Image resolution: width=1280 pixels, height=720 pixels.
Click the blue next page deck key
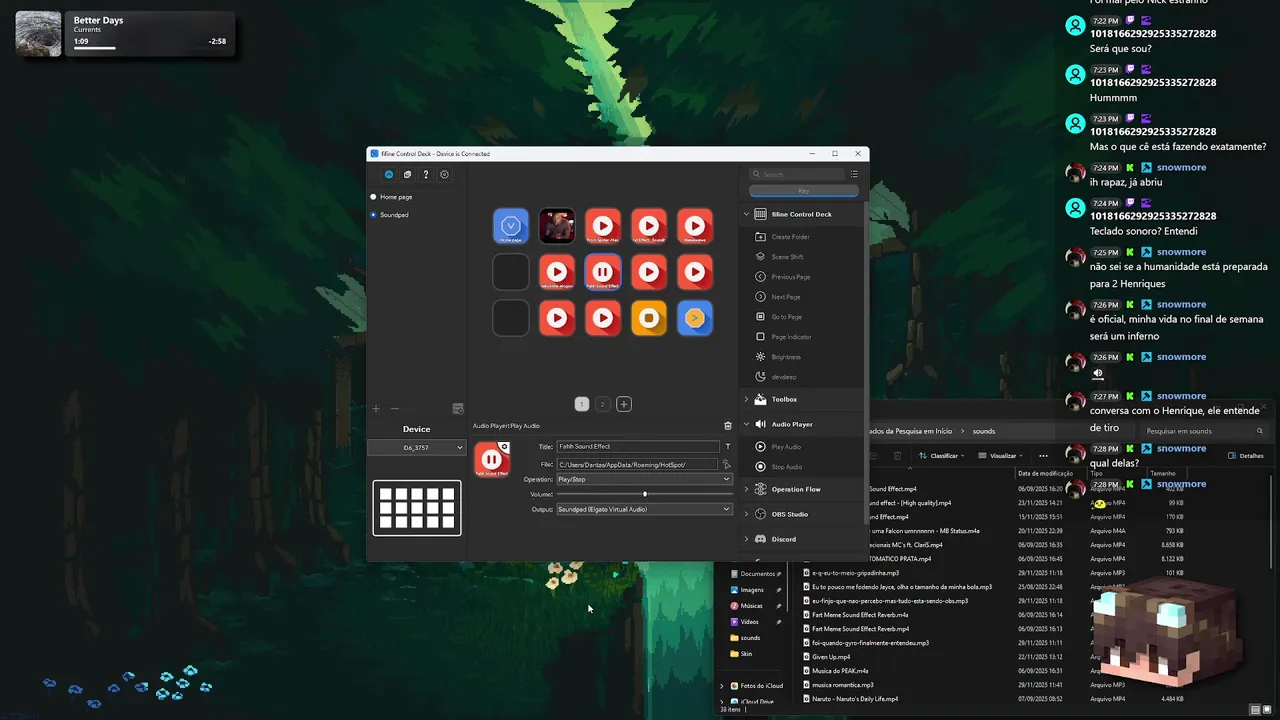pyautogui.click(x=695, y=318)
